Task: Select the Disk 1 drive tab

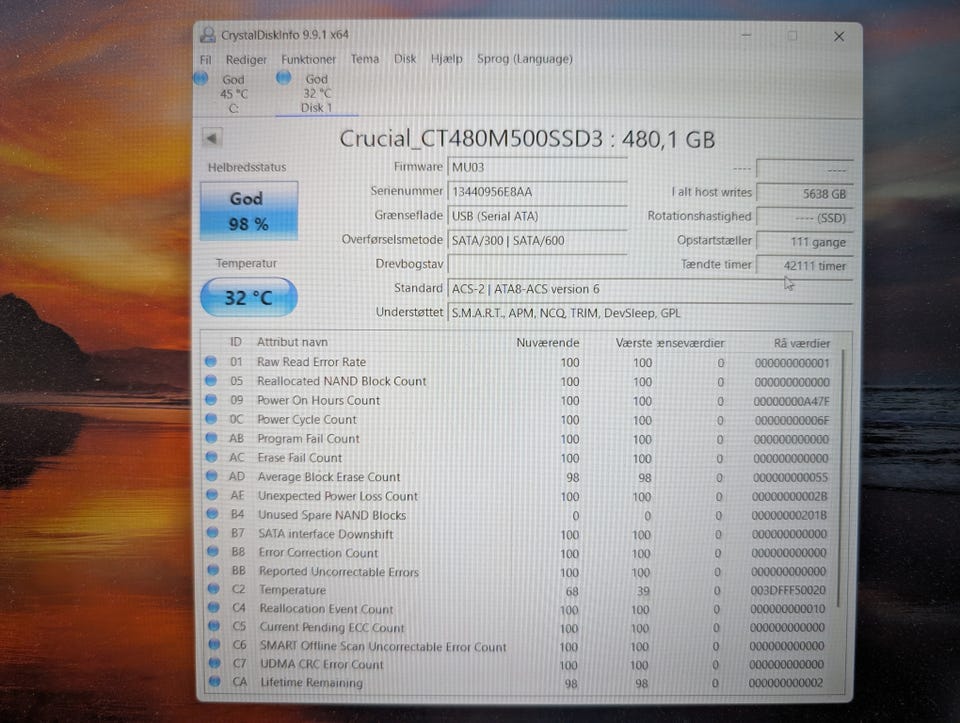Action: coord(317,94)
